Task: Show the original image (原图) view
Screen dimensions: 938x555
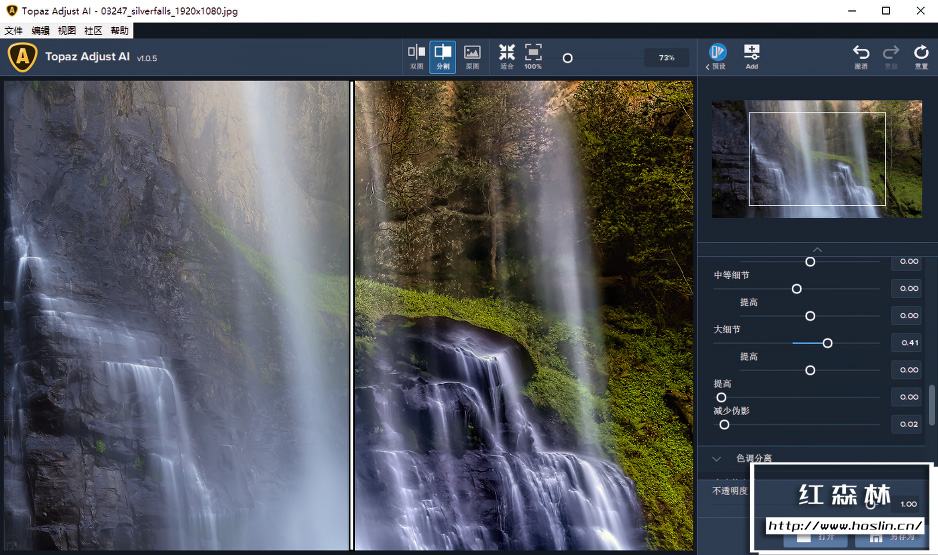Action: pyautogui.click(x=472, y=57)
